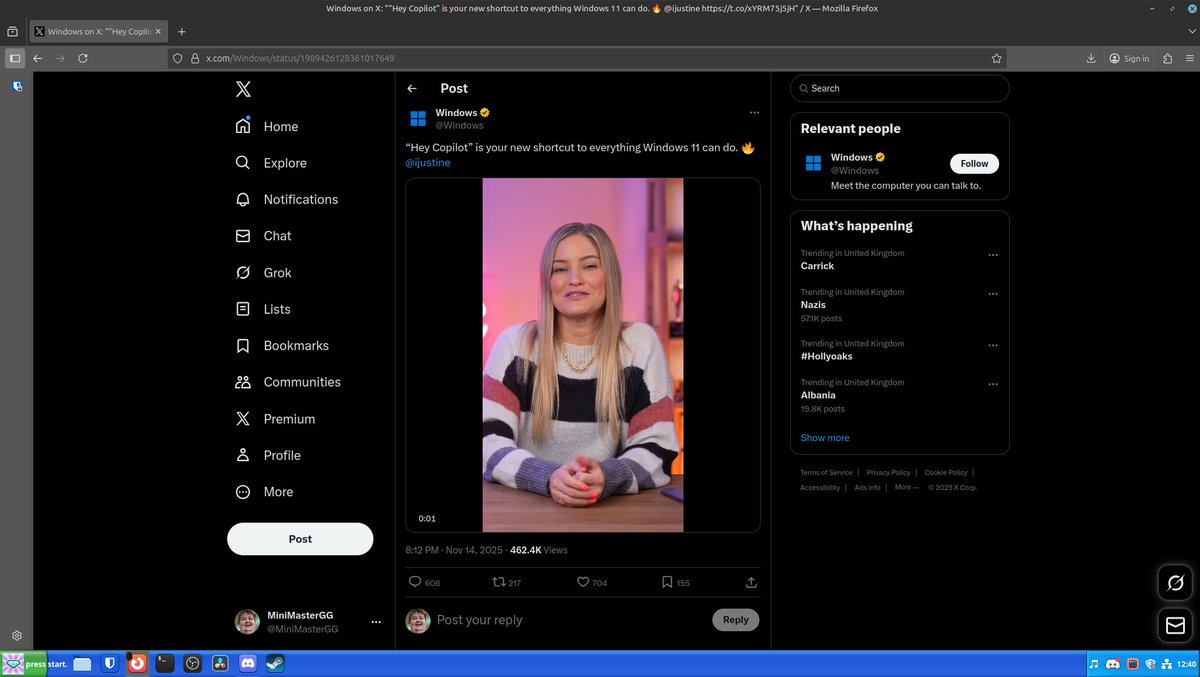This screenshot has width=1200, height=677.
Task: Expand the More menu next to Ads info
Action: [x=906, y=487]
